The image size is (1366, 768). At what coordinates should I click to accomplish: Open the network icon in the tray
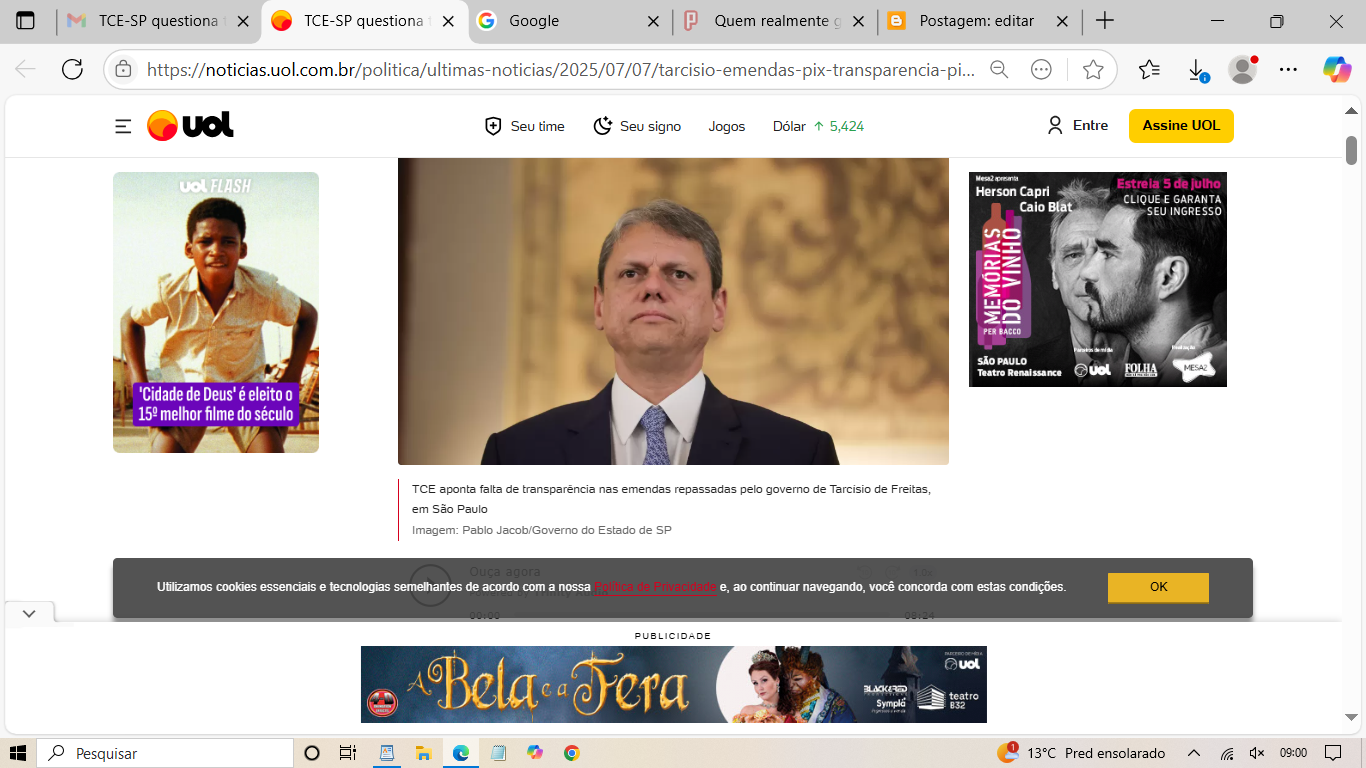pyautogui.click(x=1227, y=753)
